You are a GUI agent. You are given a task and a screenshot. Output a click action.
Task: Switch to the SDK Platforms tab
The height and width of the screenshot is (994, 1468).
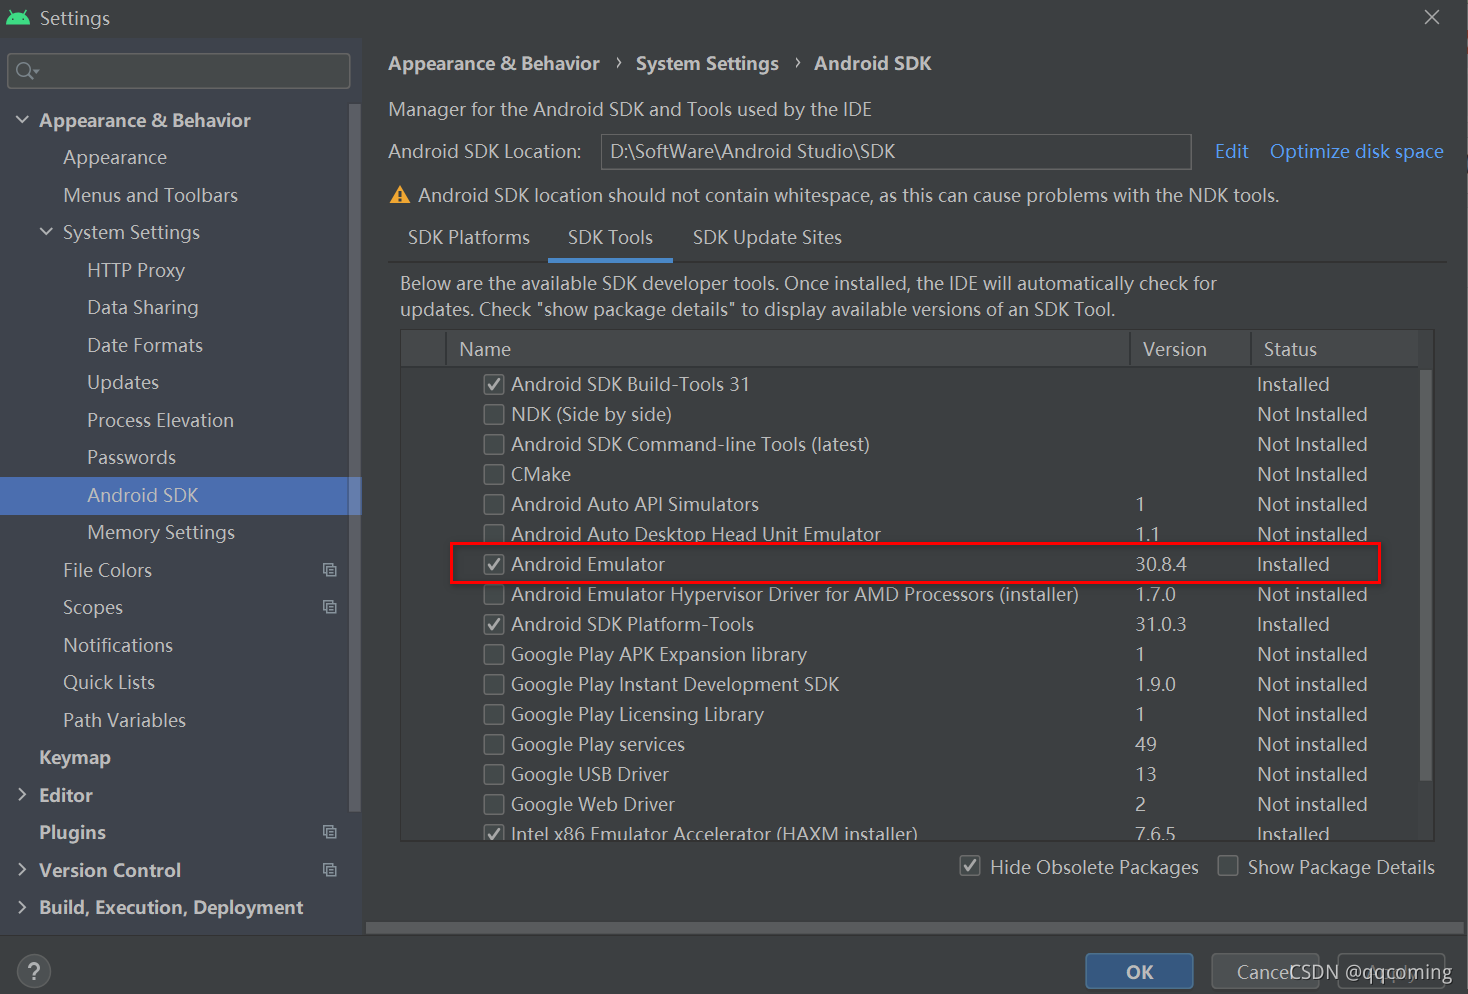click(469, 238)
